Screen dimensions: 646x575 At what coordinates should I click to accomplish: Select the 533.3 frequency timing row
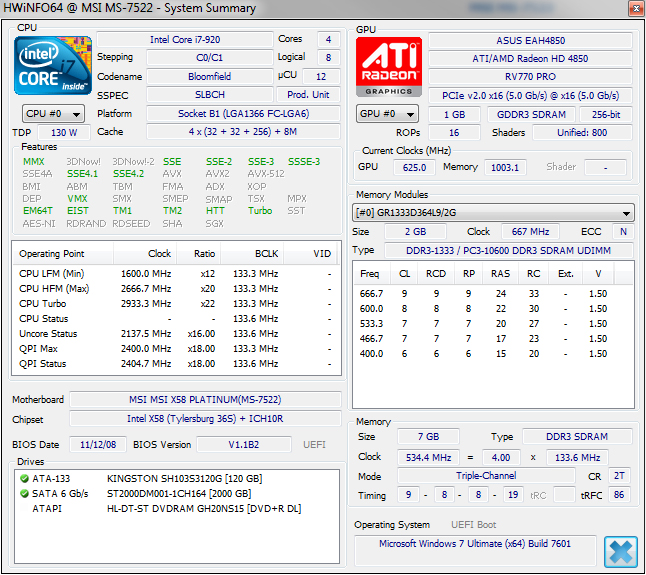pyautogui.click(x=493, y=324)
